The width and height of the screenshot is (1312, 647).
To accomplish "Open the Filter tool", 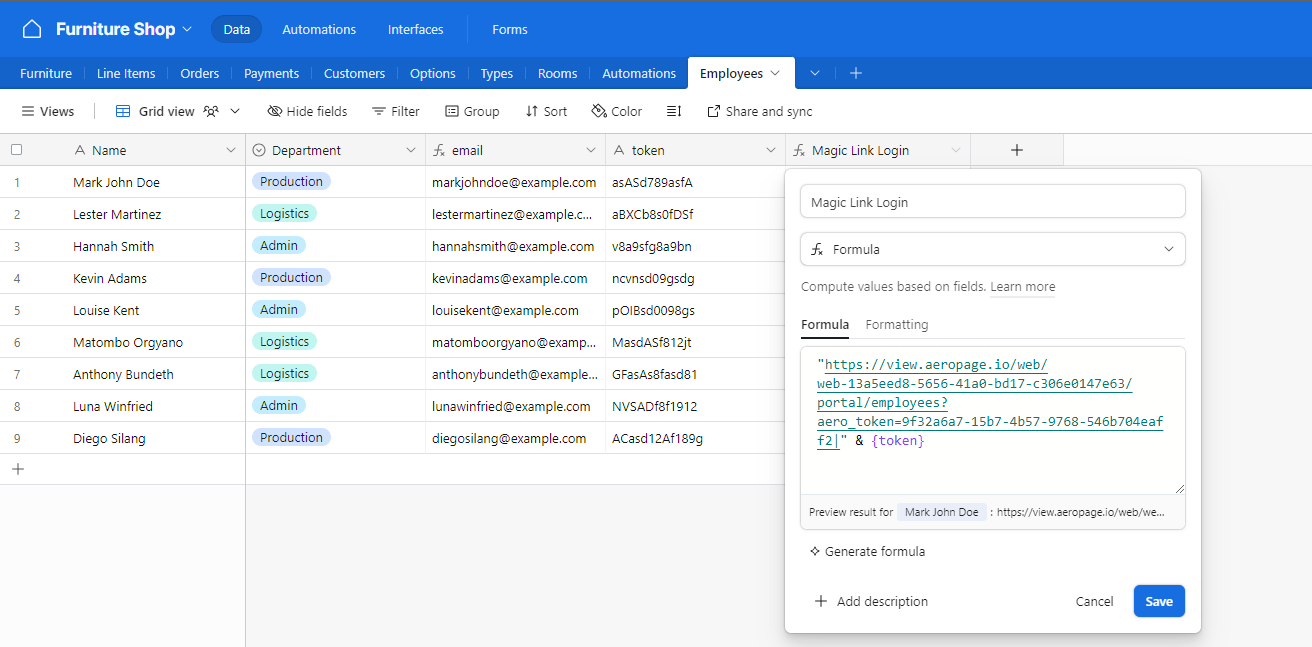I will (x=395, y=111).
